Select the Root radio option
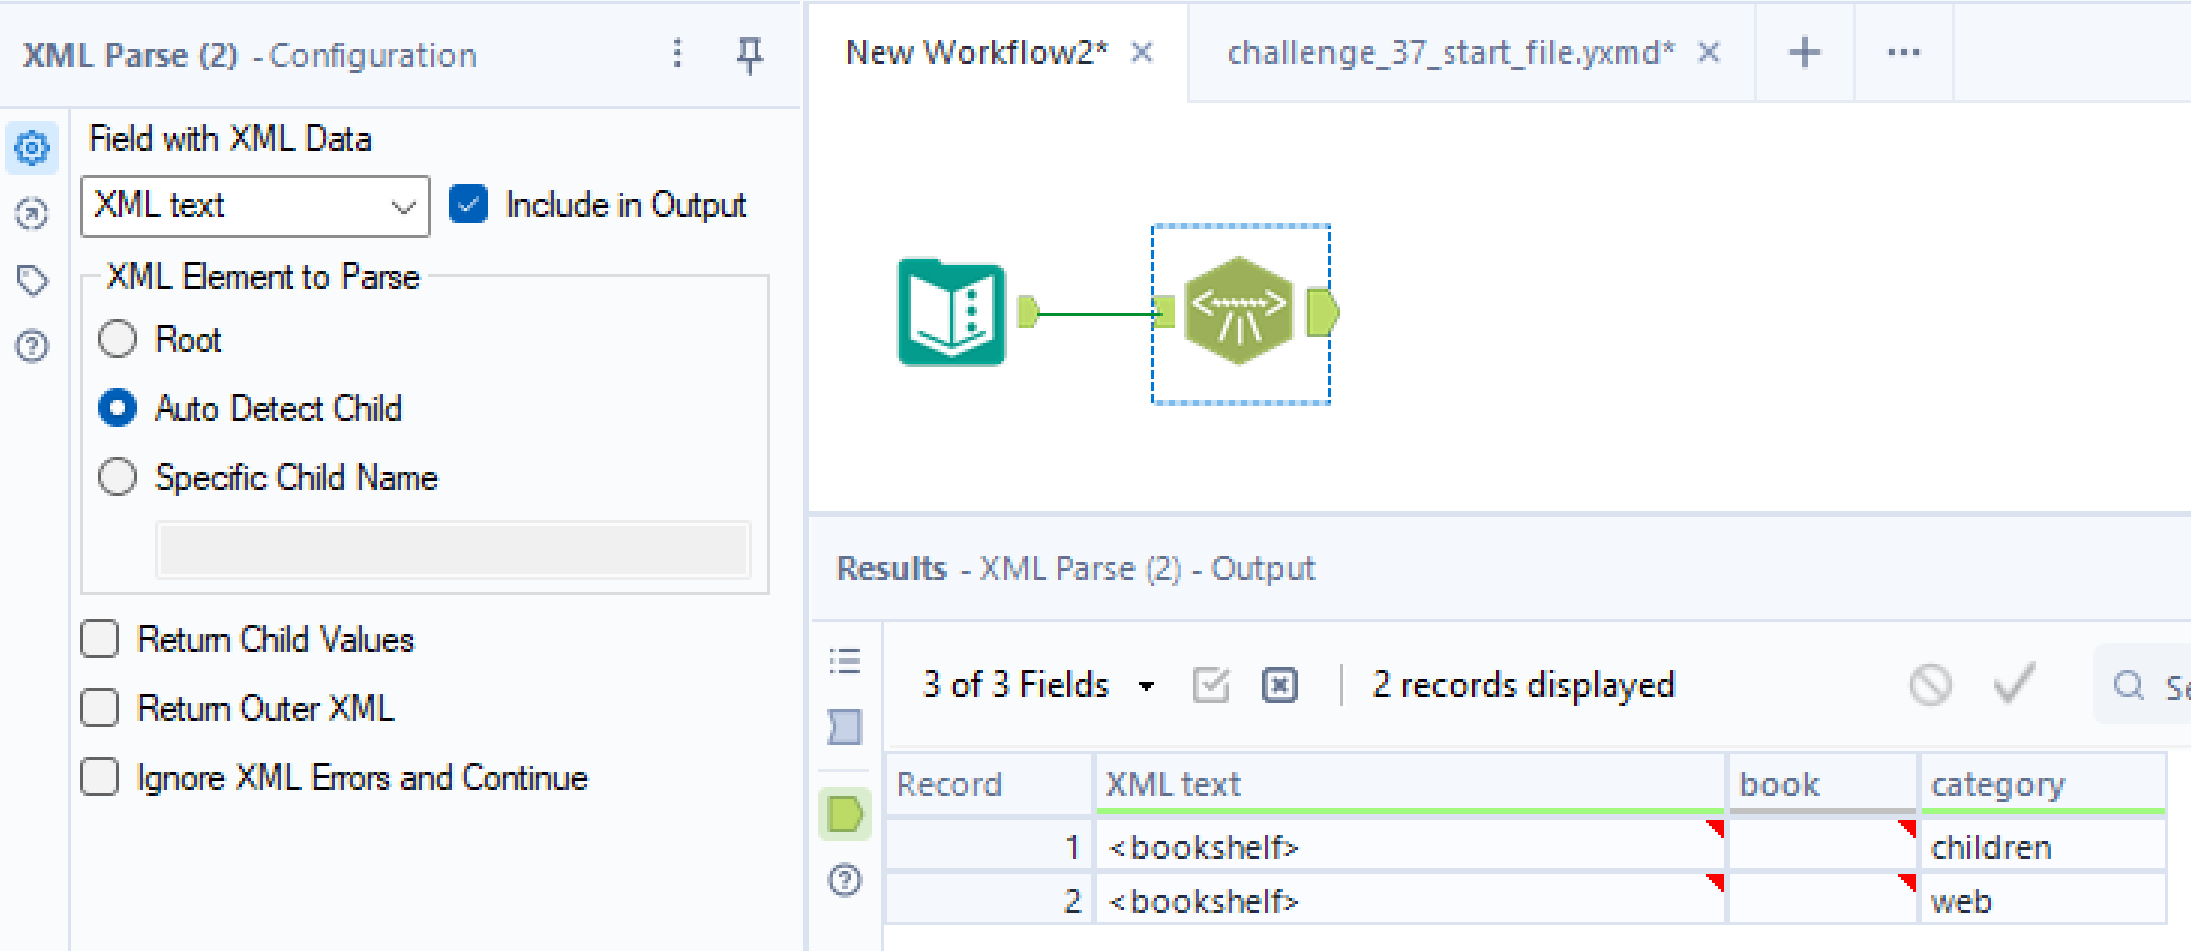 [x=118, y=339]
